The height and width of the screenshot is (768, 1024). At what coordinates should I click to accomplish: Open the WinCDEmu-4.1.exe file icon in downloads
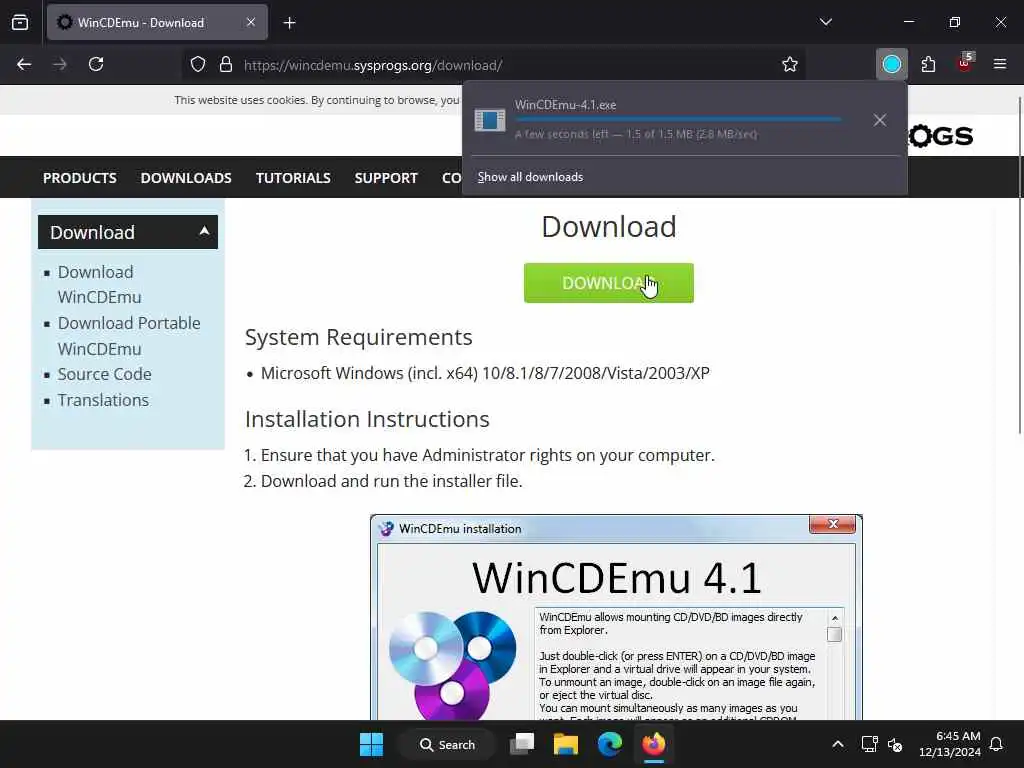(x=490, y=120)
